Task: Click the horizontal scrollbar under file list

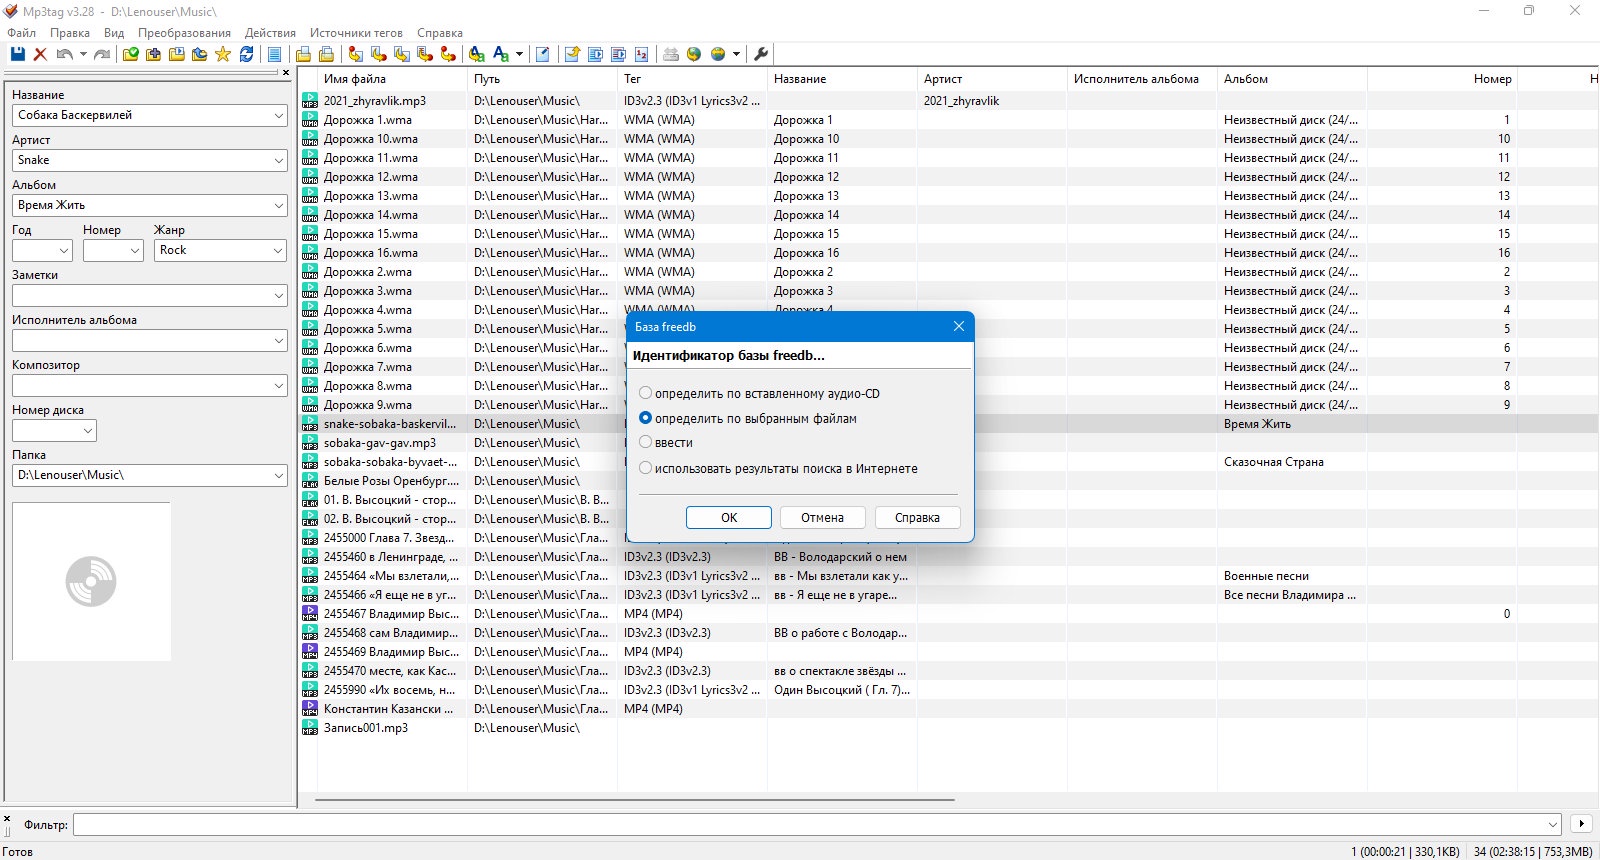Action: (635, 800)
